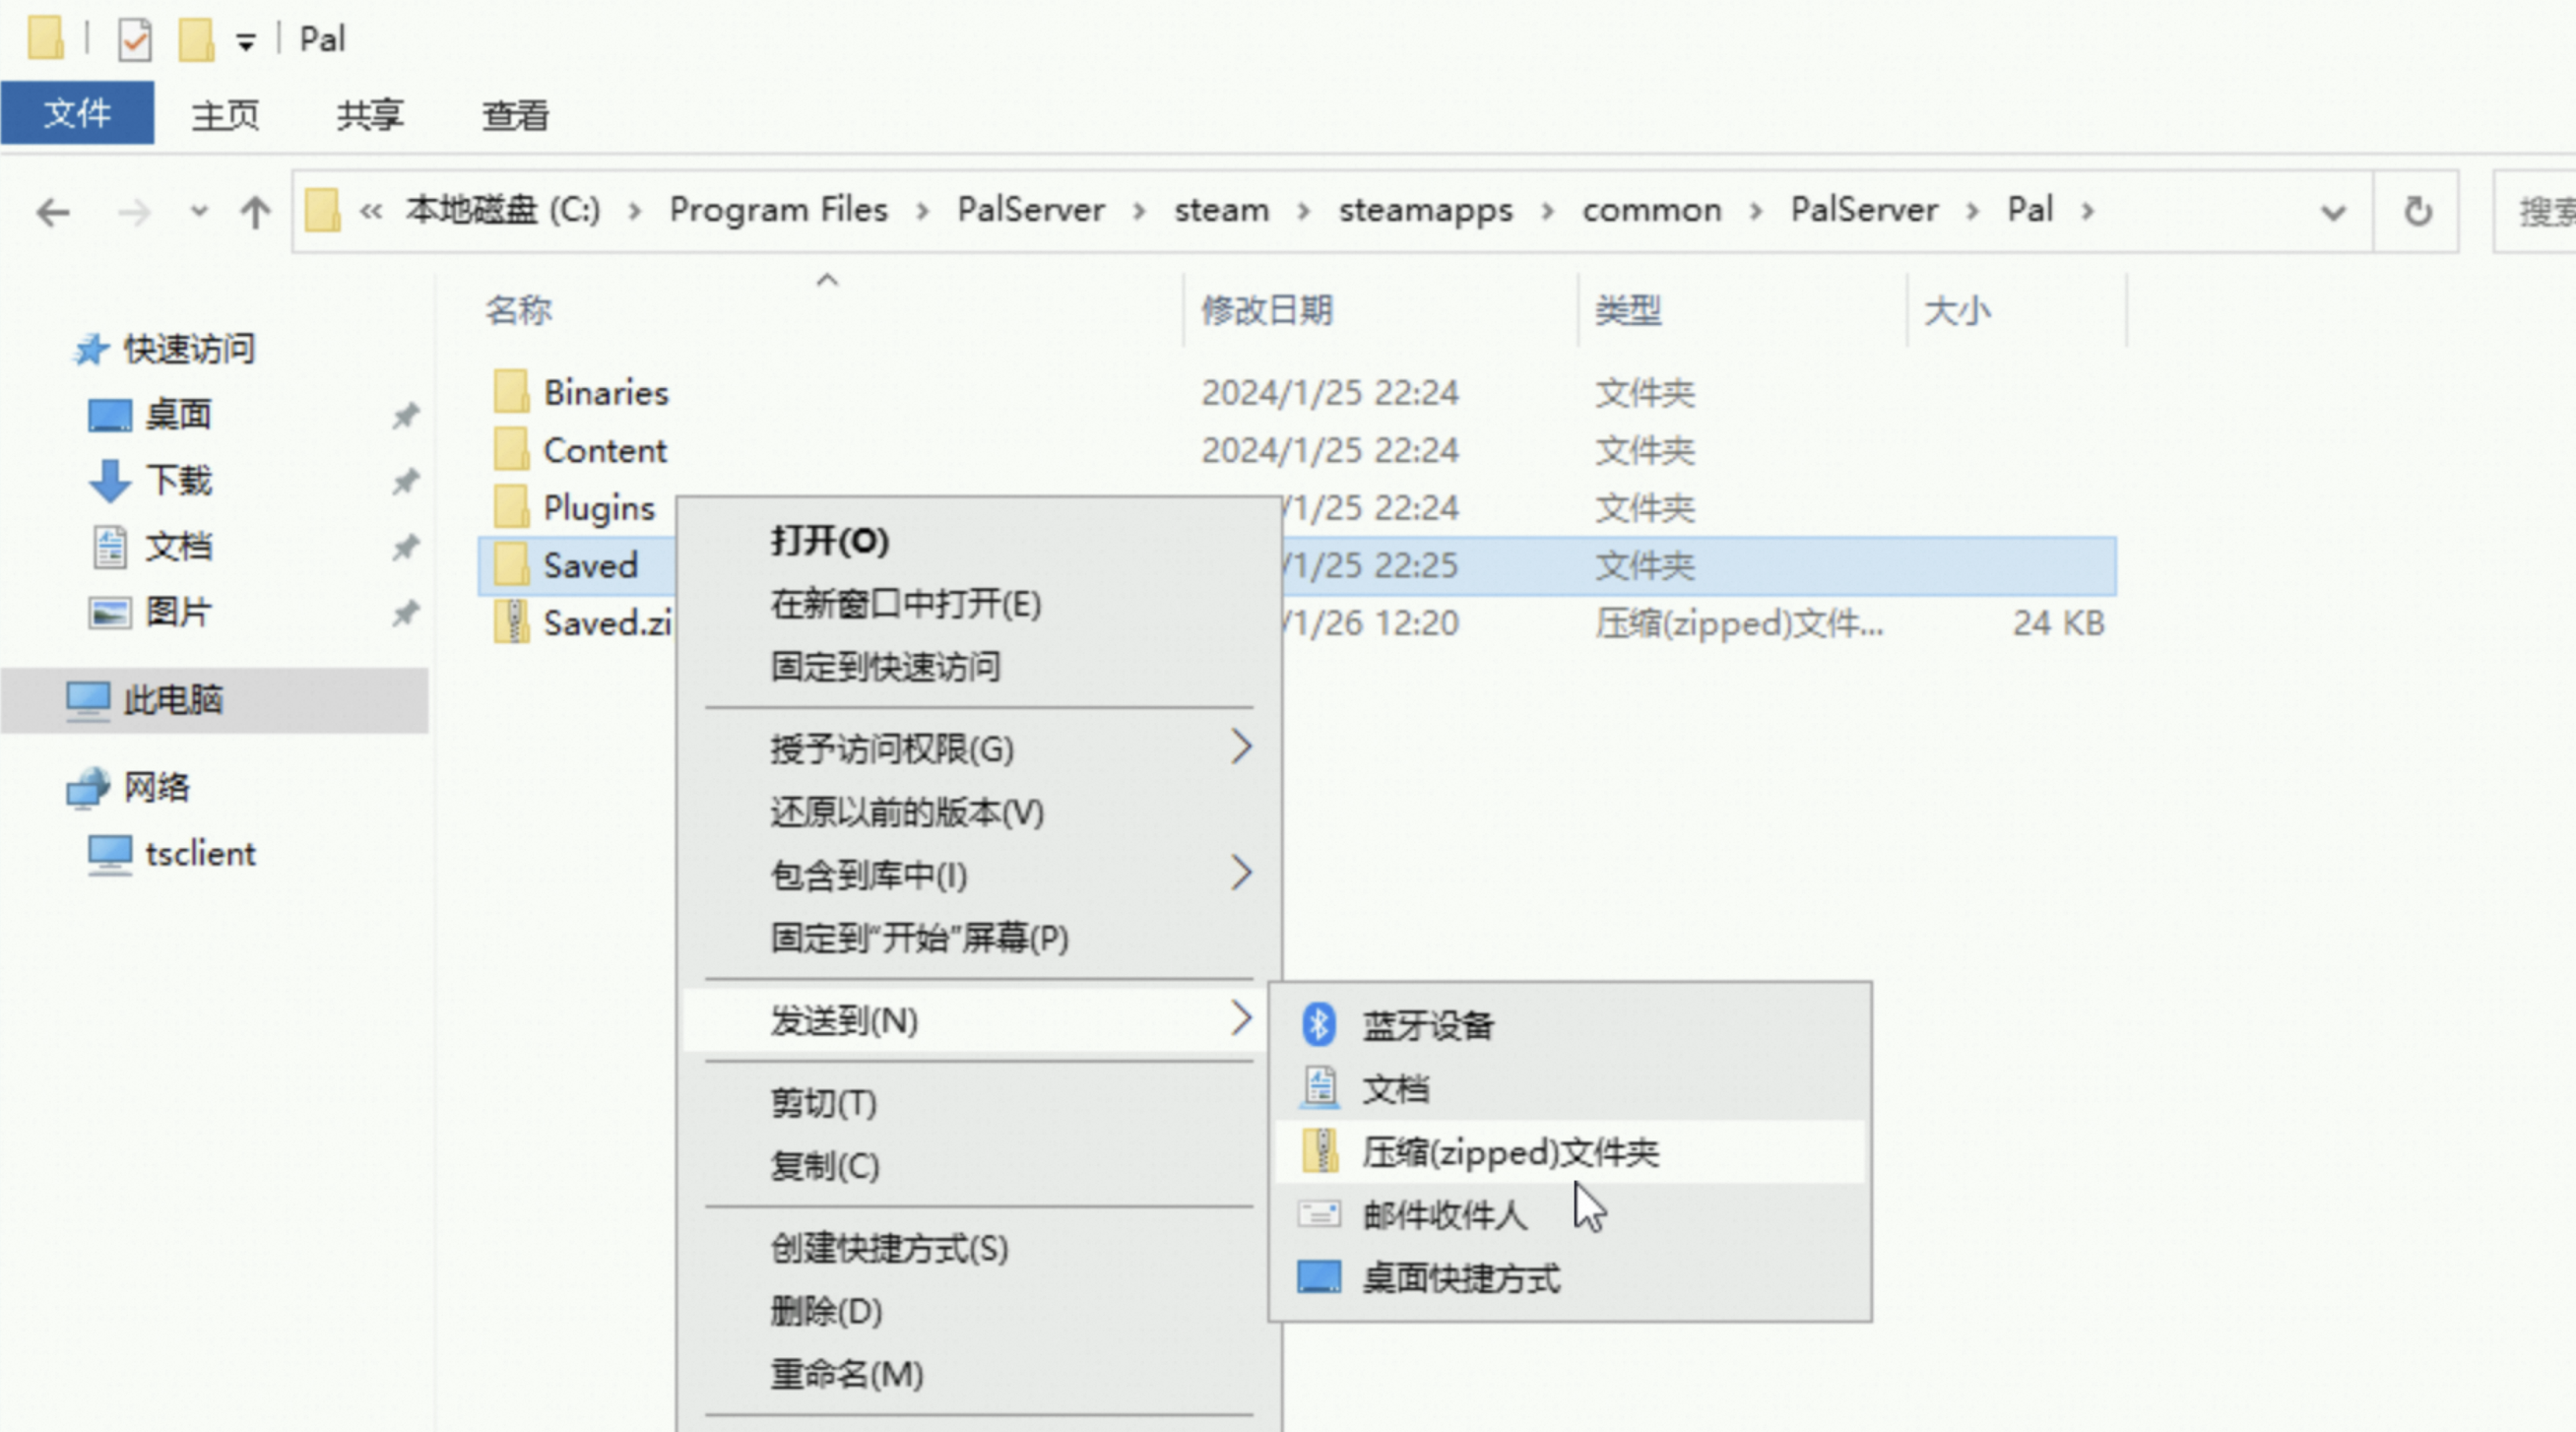
Task: Select This PC (此电脑) in navigation pane
Action: pyautogui.click(x=172, y=700)
